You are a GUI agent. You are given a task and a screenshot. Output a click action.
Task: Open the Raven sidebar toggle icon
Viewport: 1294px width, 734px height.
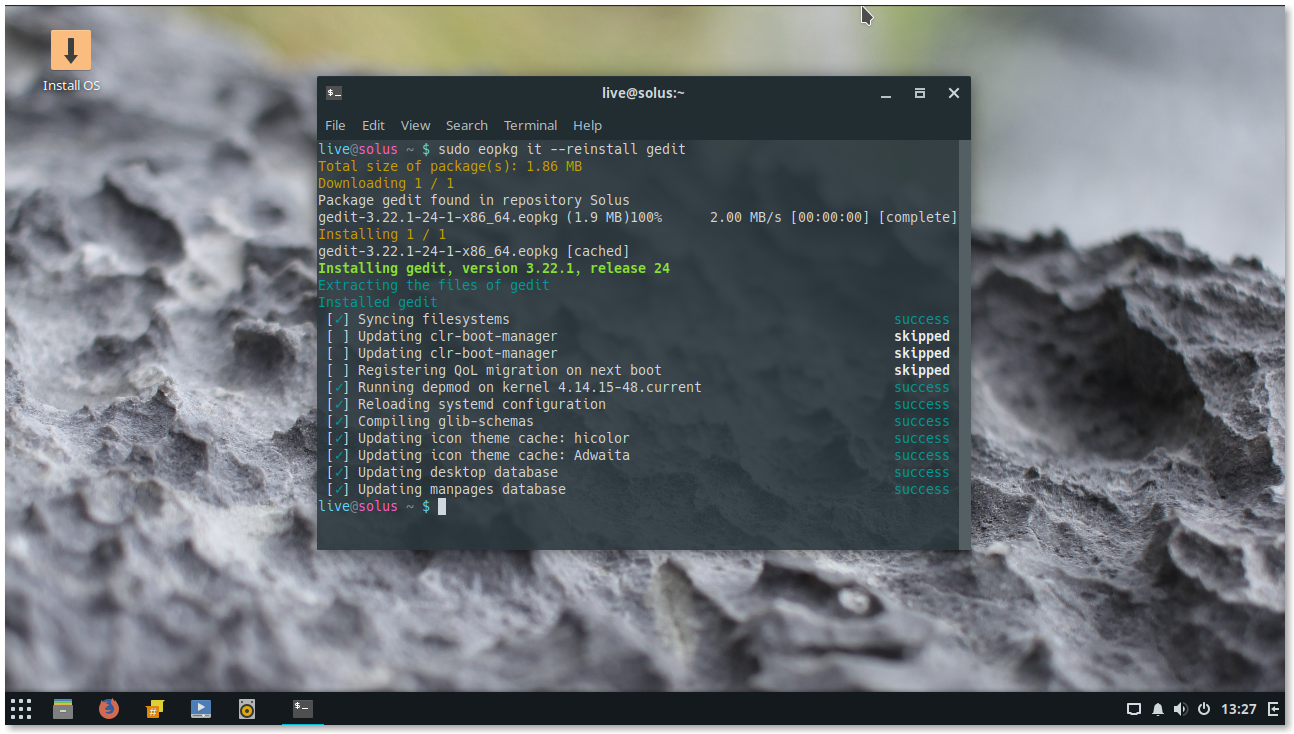1273,709
